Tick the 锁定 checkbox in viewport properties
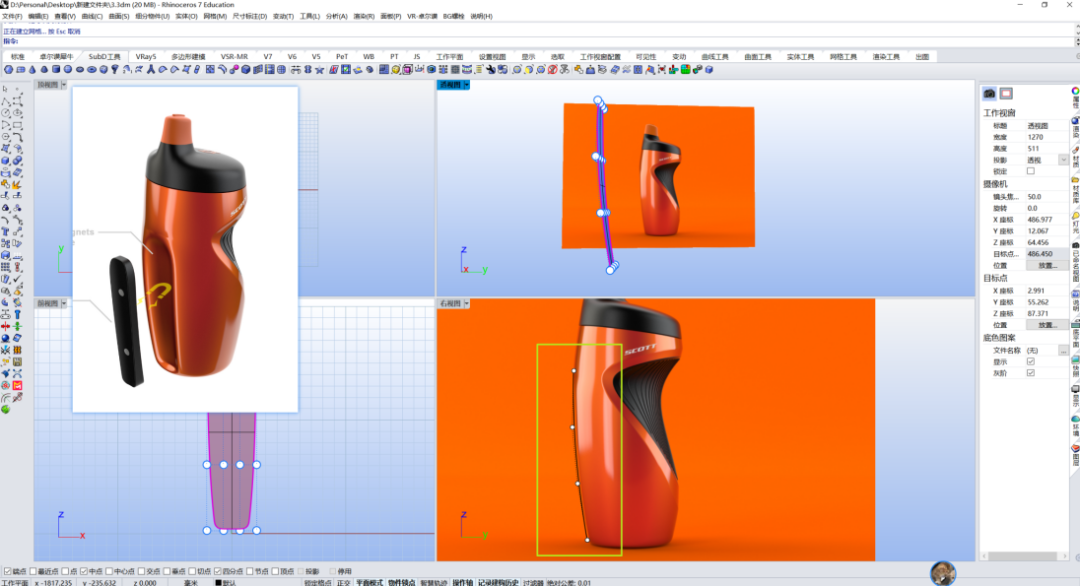 (1030, 171)
